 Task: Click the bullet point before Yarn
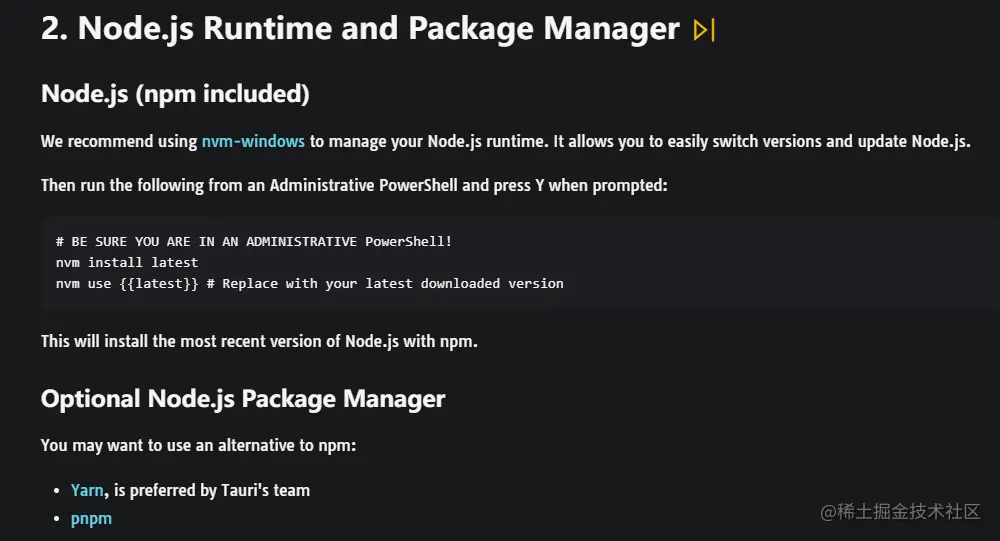tap(56, 491)
